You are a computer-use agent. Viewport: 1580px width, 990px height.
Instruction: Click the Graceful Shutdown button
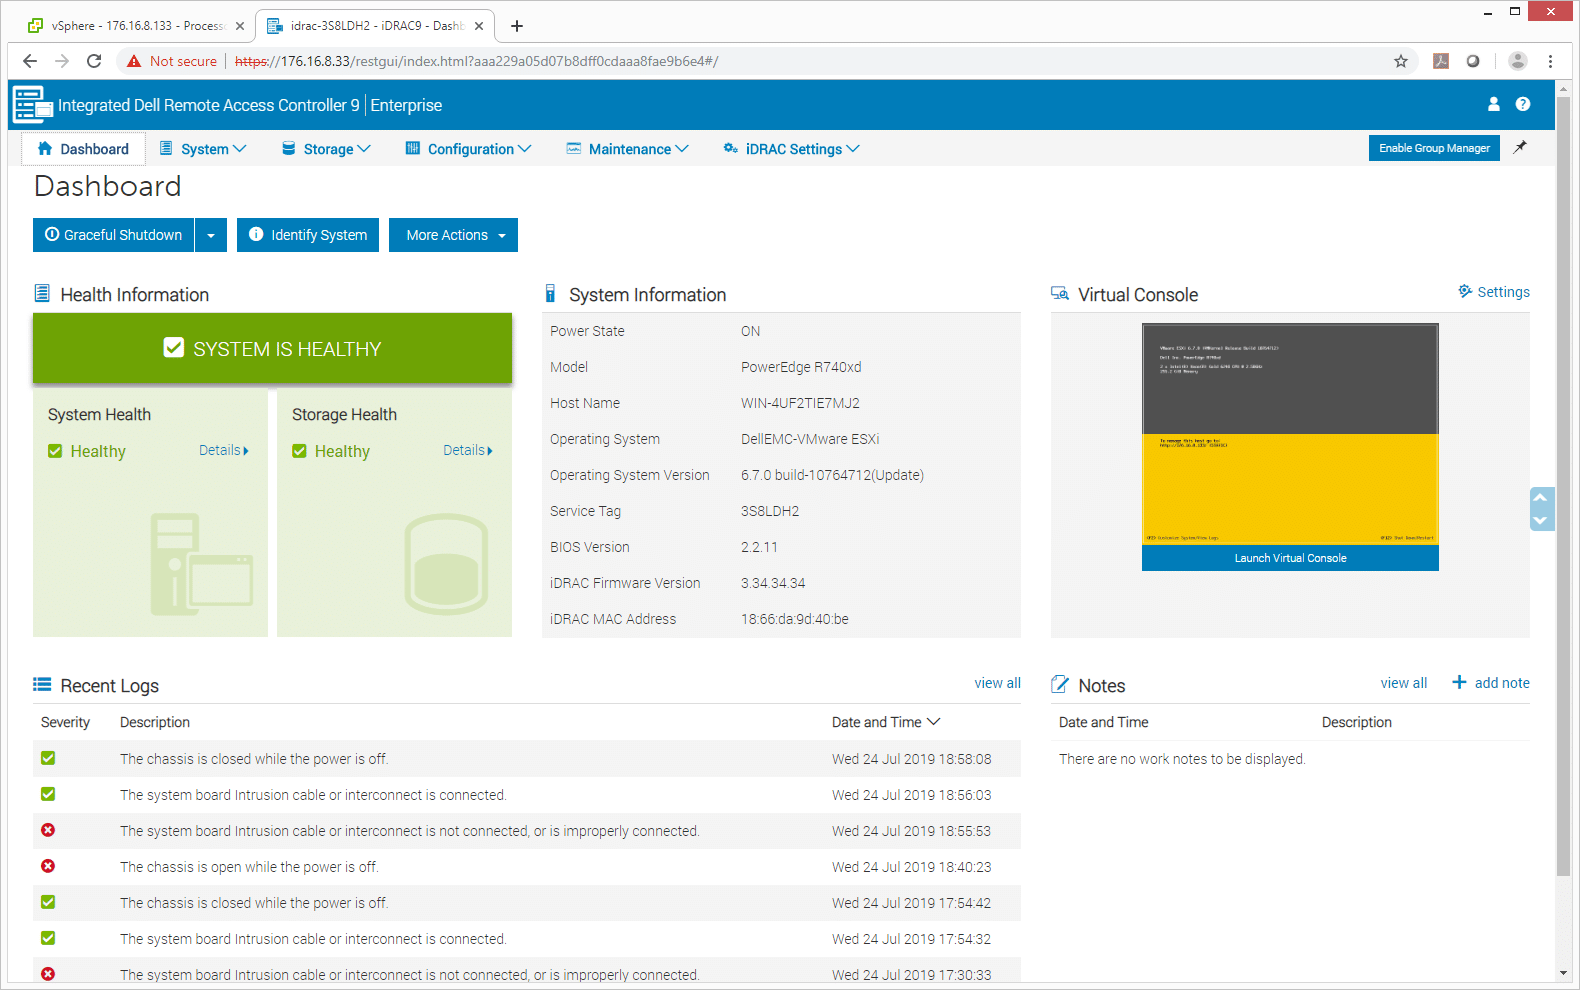[114, 235]
